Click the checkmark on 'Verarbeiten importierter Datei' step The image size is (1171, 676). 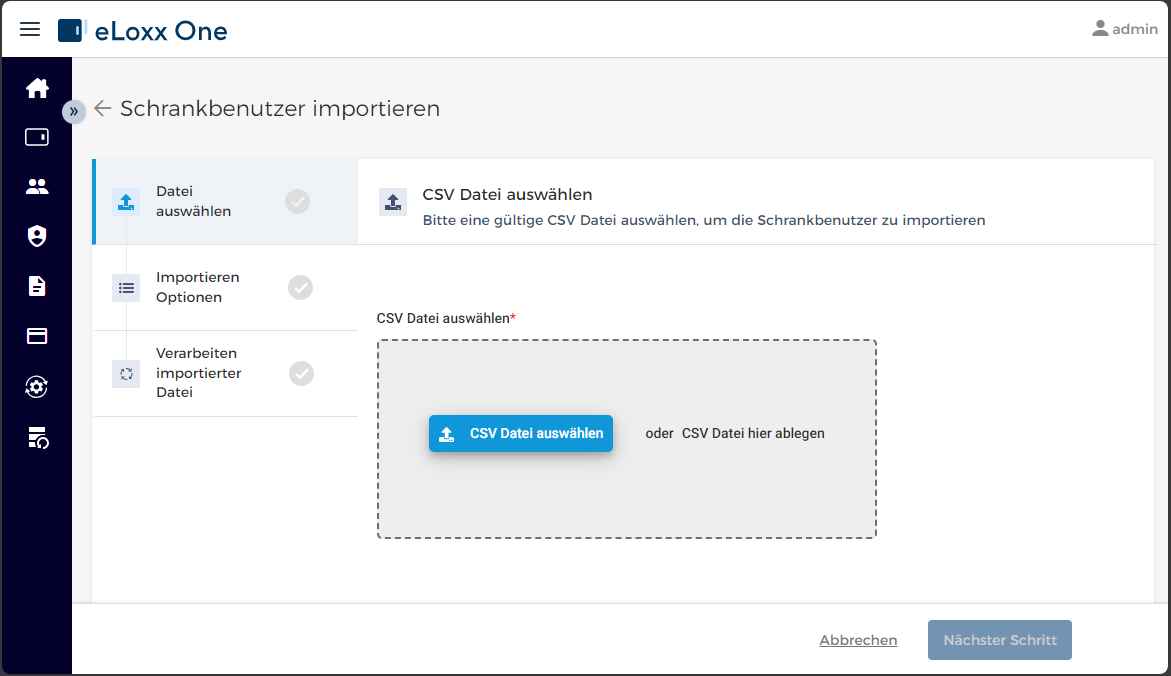click(302, 373)
